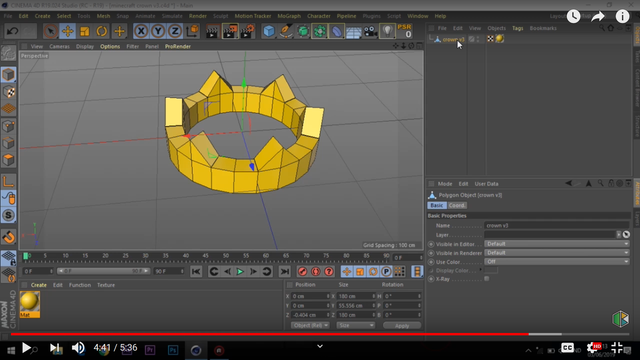The height and width of the screenshot is (360, 640).
Task: Mute the video volume speaker icon
Action: tap(78, 348)
